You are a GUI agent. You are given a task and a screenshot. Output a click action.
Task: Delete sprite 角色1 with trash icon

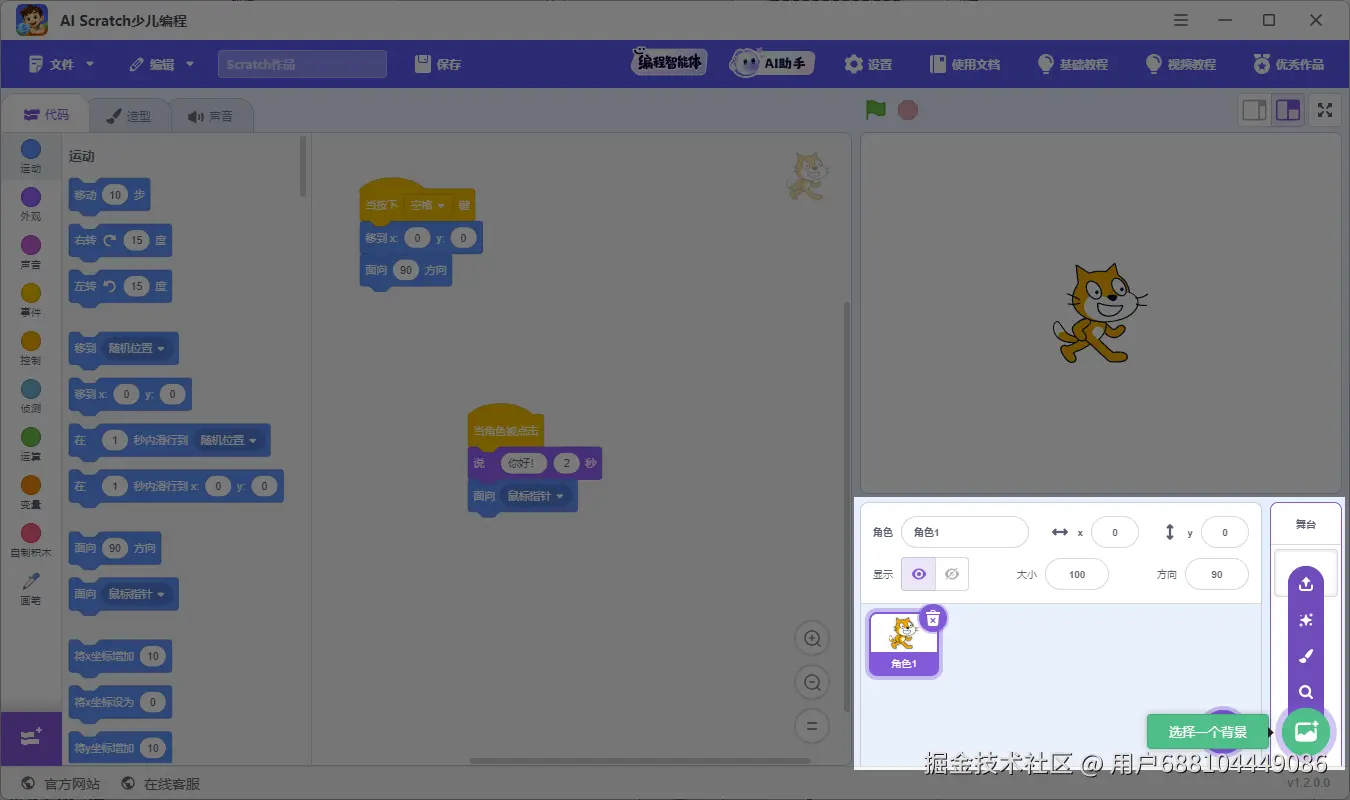click(932, 618)
